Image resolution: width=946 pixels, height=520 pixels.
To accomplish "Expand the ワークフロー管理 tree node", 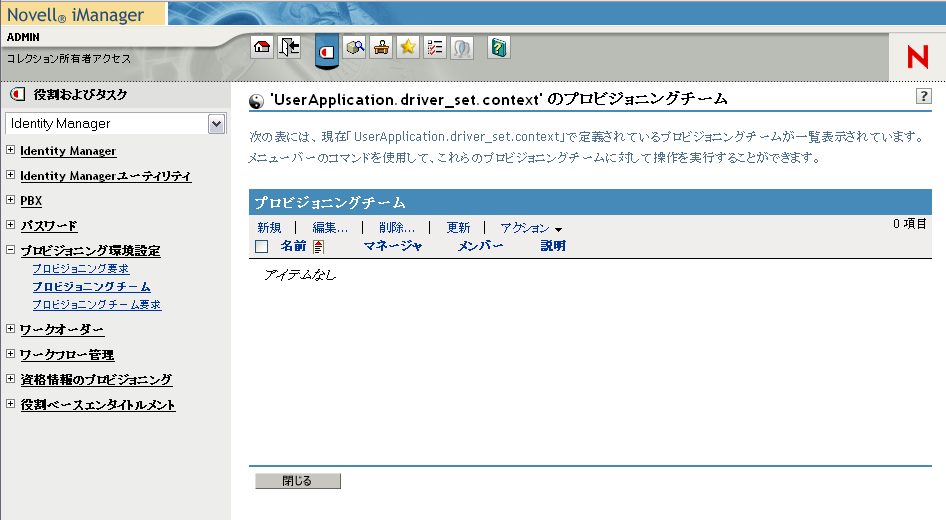I will click(x=10, y=354).
